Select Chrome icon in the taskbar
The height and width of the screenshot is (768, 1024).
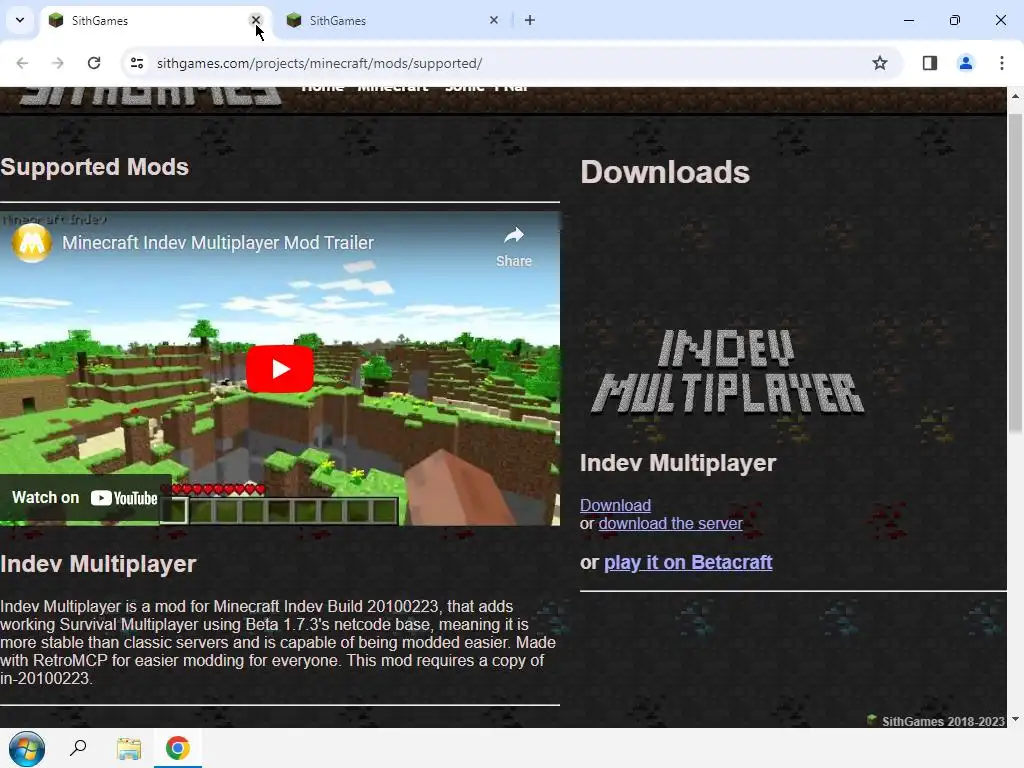[178, 748]
